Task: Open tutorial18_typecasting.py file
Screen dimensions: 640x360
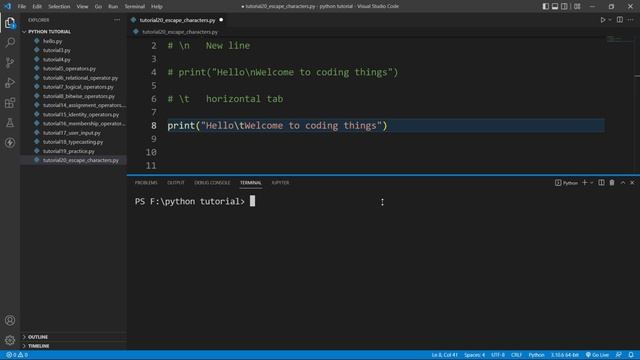Action: pyautogui.click(x=73, y=142)
